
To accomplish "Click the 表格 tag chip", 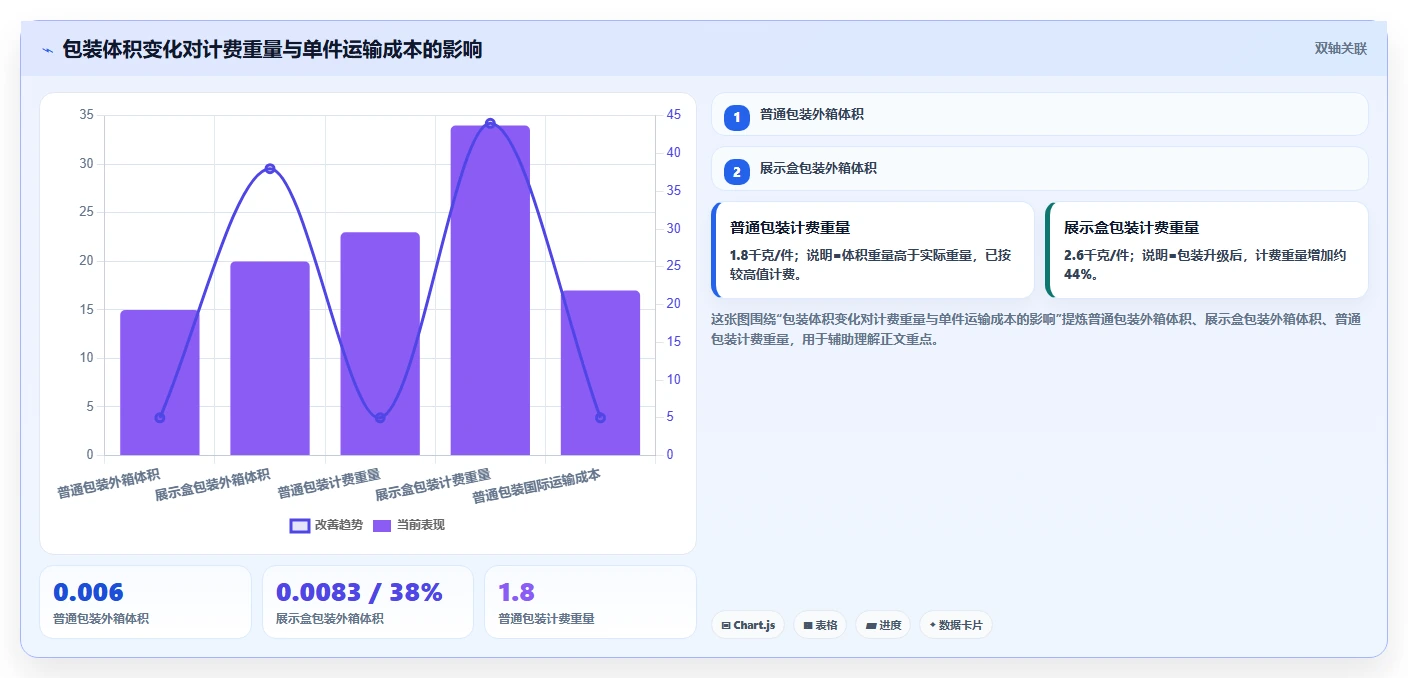I will pos(820,625).
